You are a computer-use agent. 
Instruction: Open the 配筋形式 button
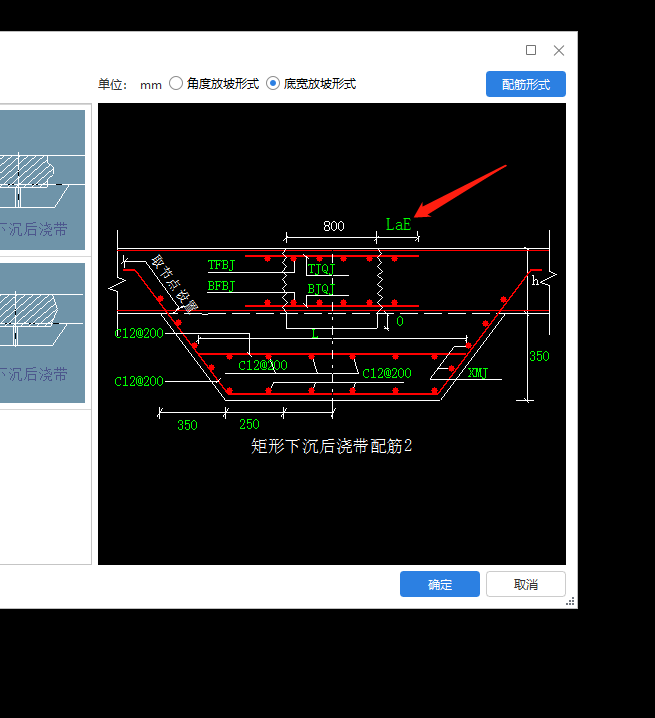(x=525, y=84)
